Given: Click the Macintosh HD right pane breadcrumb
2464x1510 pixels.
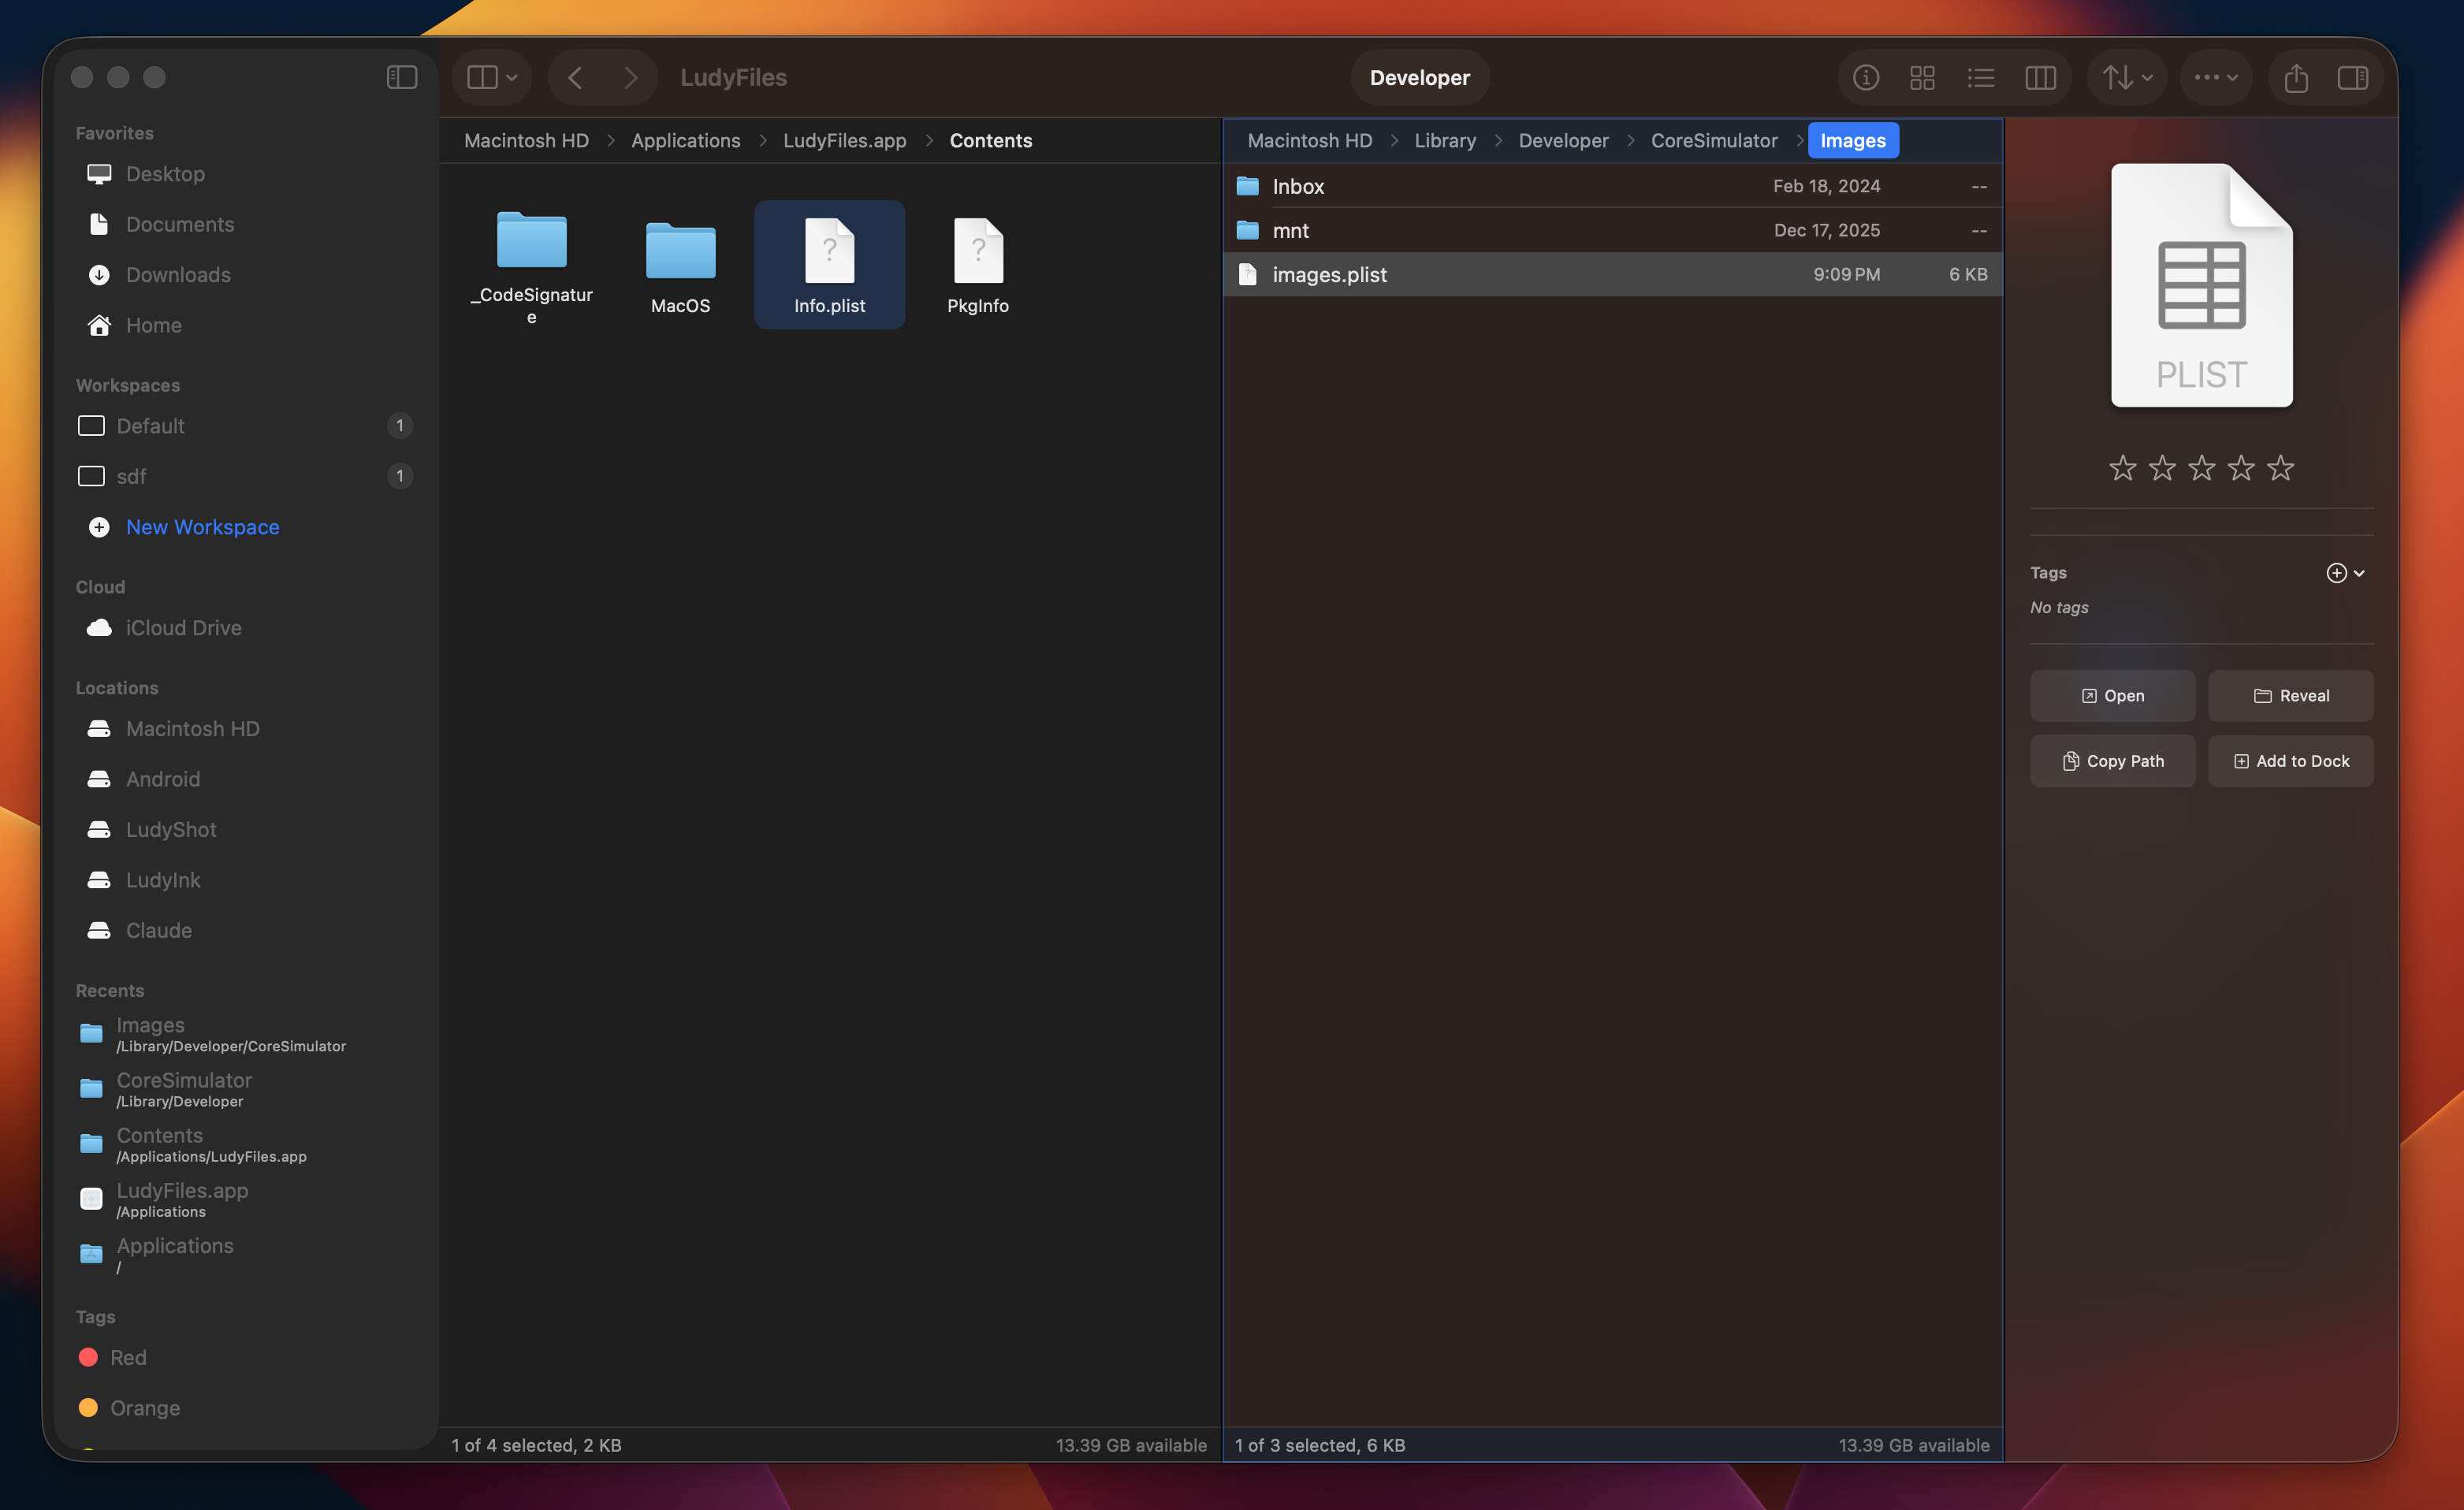Looking at the screenshot, I should point(1309,141).
